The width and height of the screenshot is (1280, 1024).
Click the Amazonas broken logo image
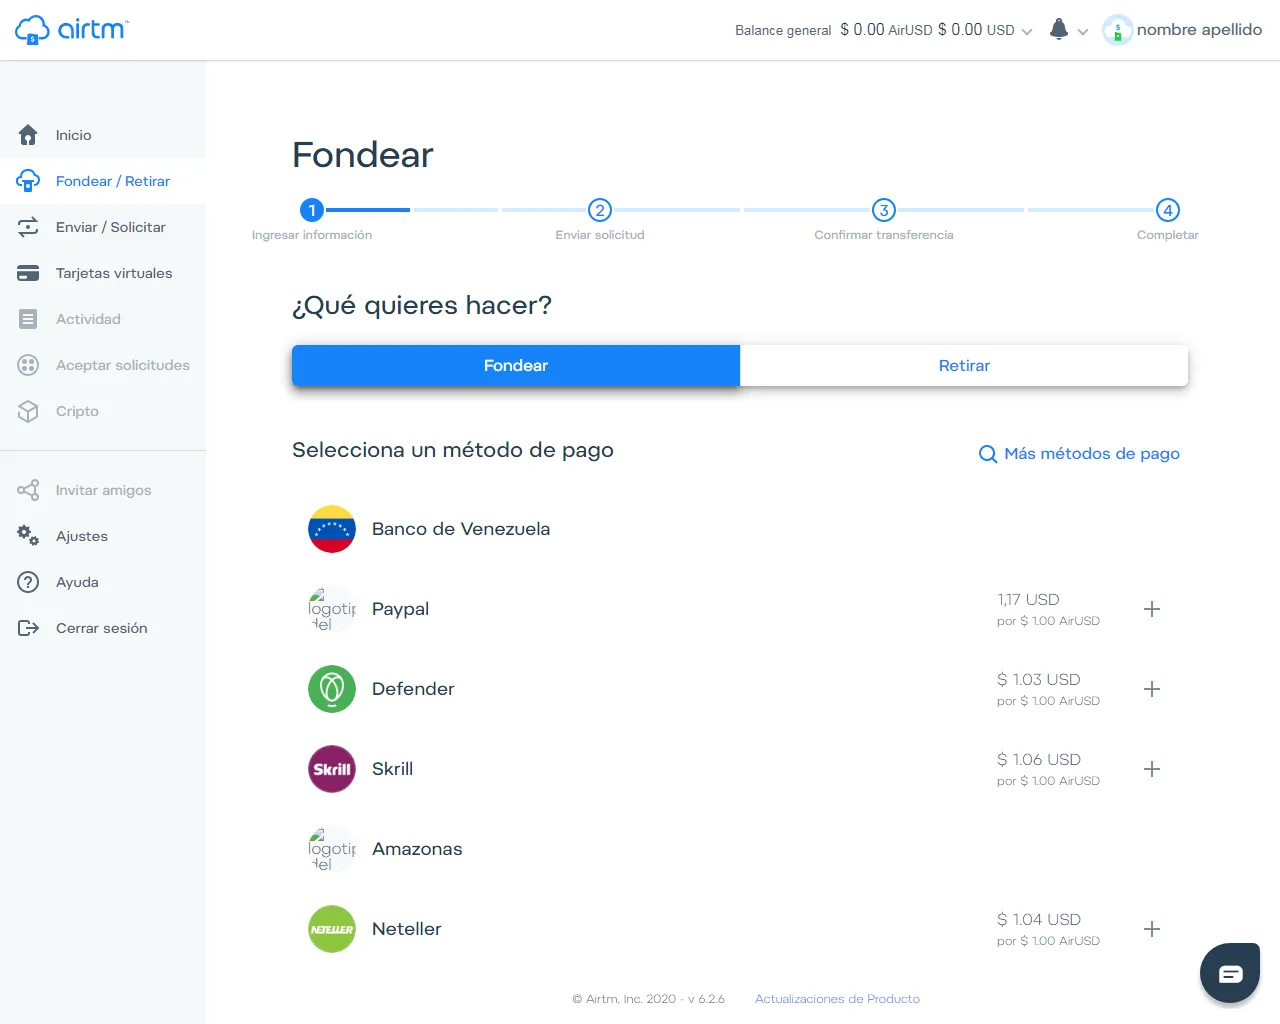(332, 849)
